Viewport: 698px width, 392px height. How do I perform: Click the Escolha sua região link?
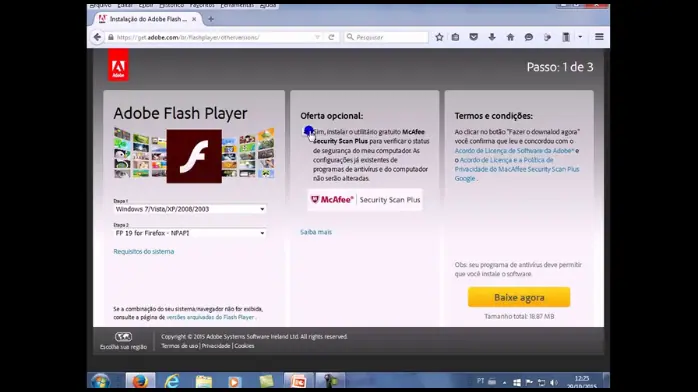(x=123, y=347)
